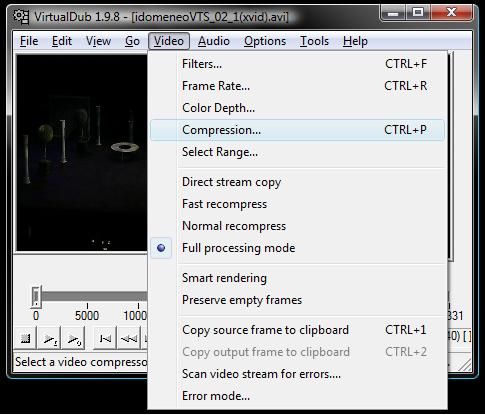Jump to the start of video

105,339
